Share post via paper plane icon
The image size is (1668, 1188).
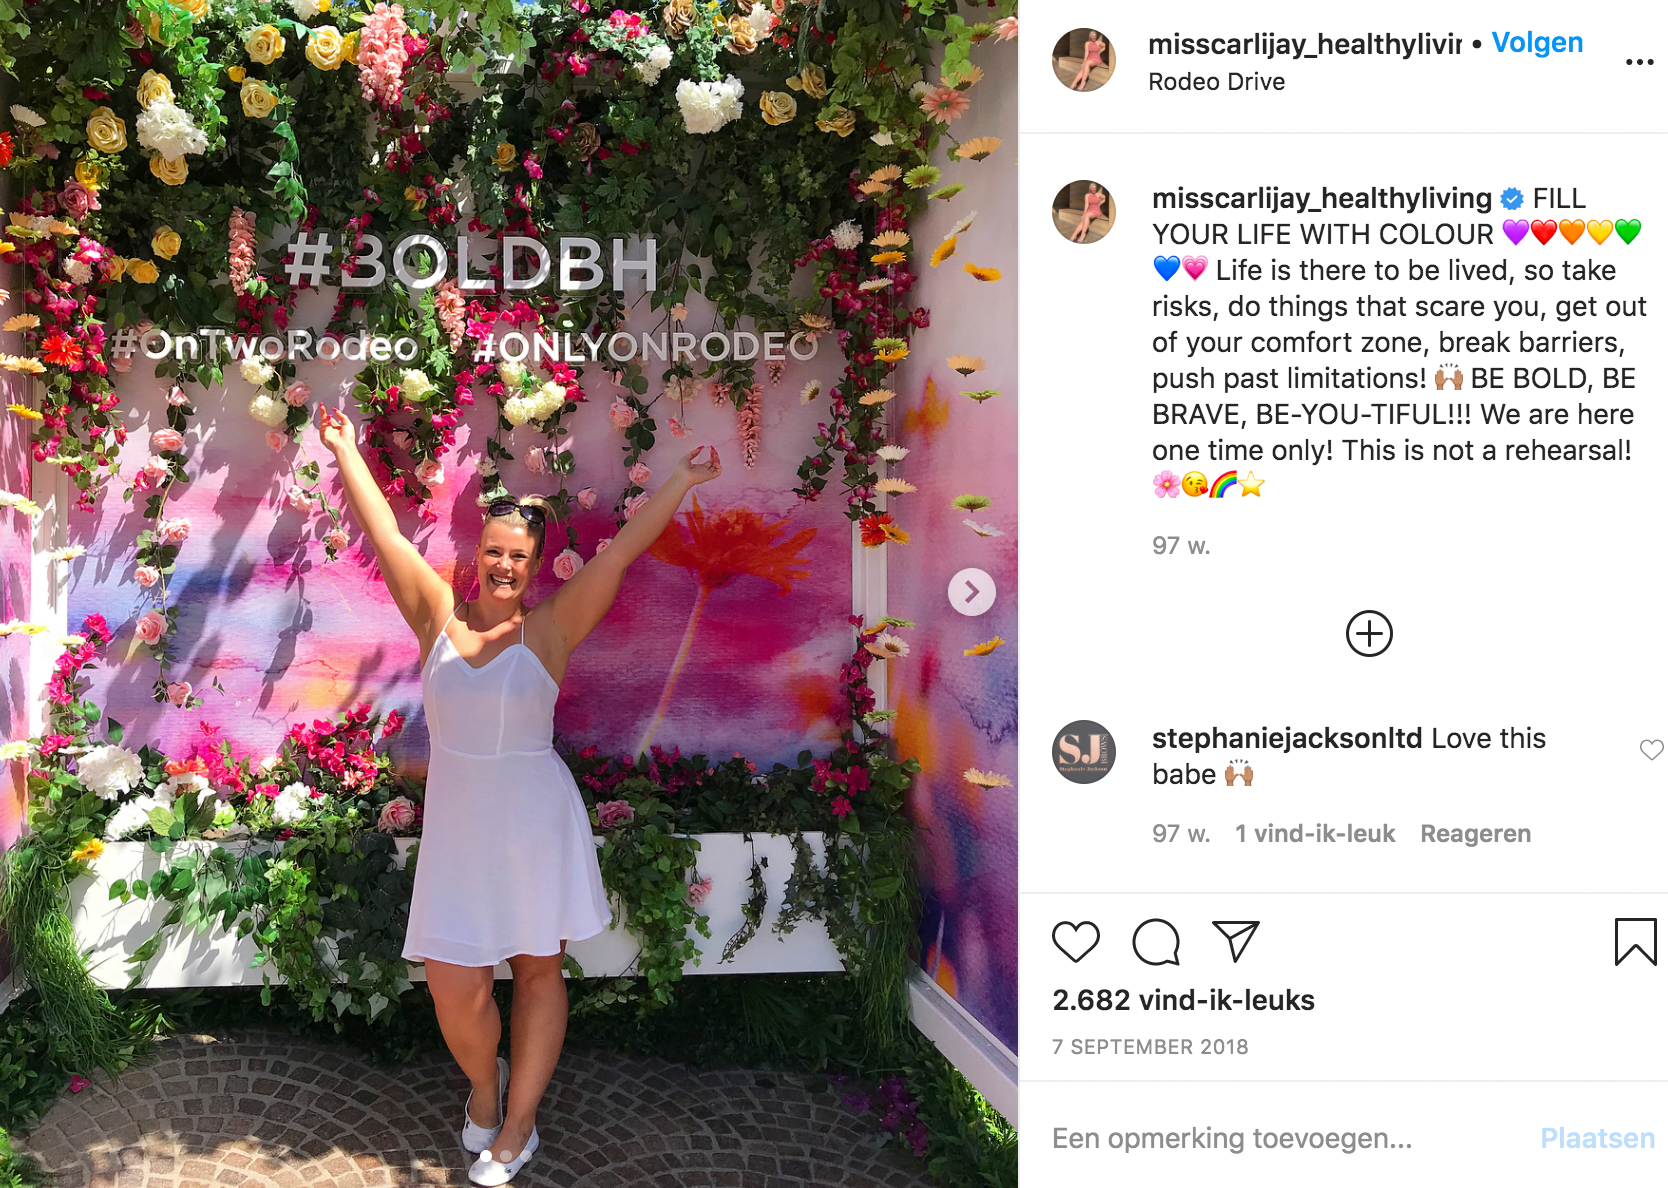pos(1236,941)
